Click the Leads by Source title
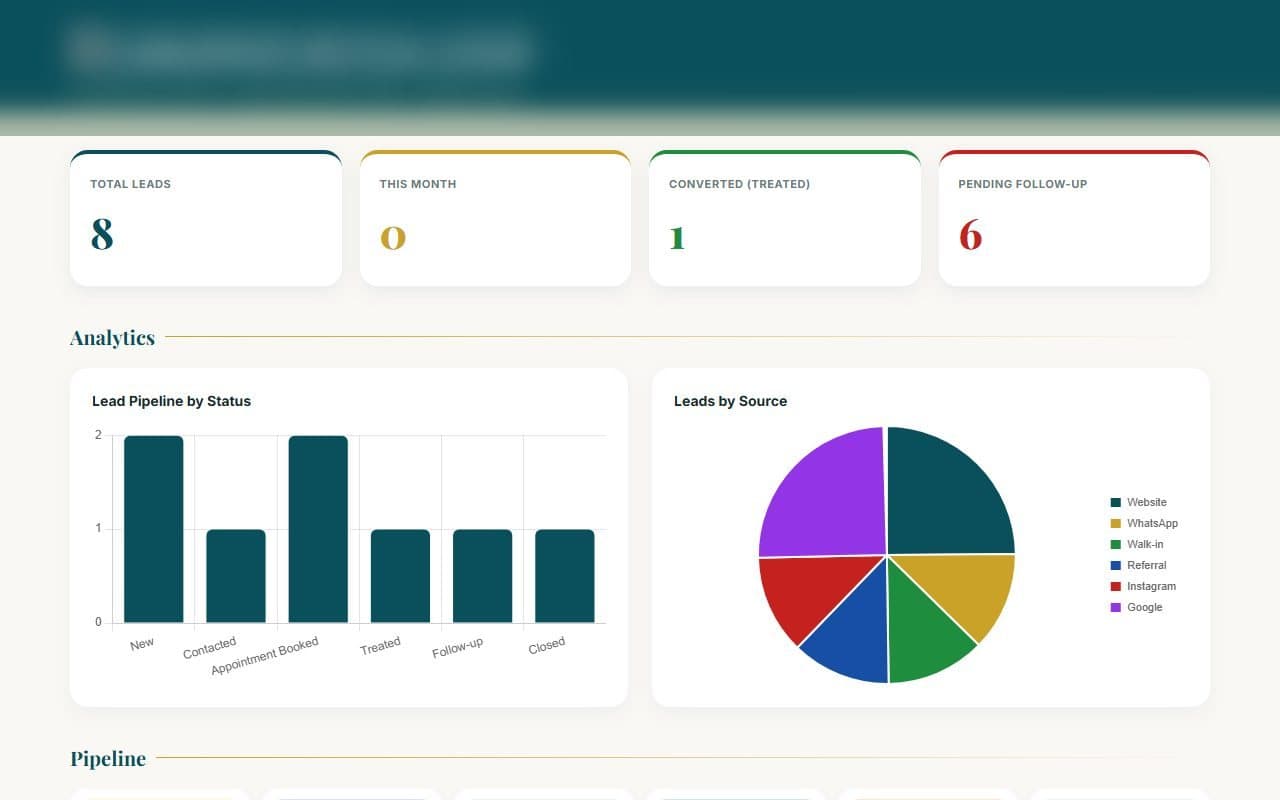Image resolution: width=1280 pixels, height=800 pixels. [730, 401]
